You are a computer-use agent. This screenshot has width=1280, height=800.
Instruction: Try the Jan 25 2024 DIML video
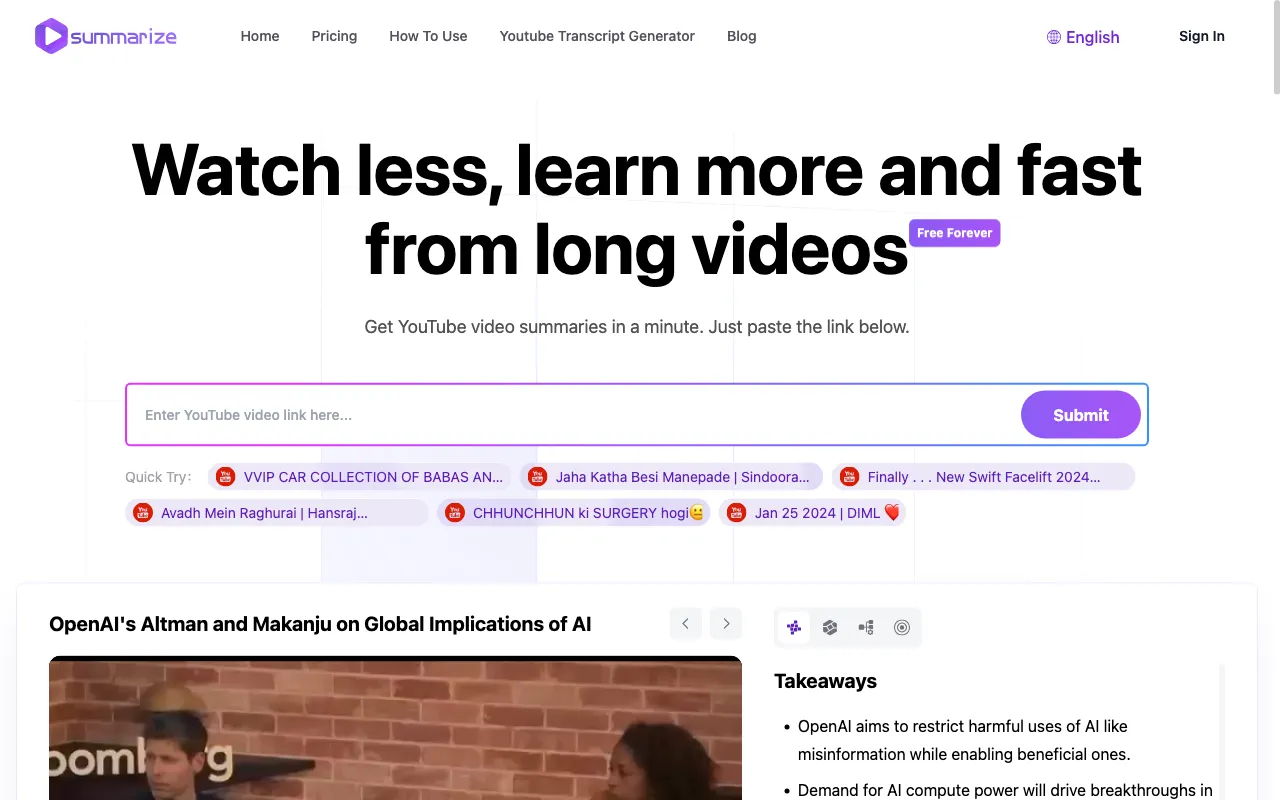pos(812,513)
